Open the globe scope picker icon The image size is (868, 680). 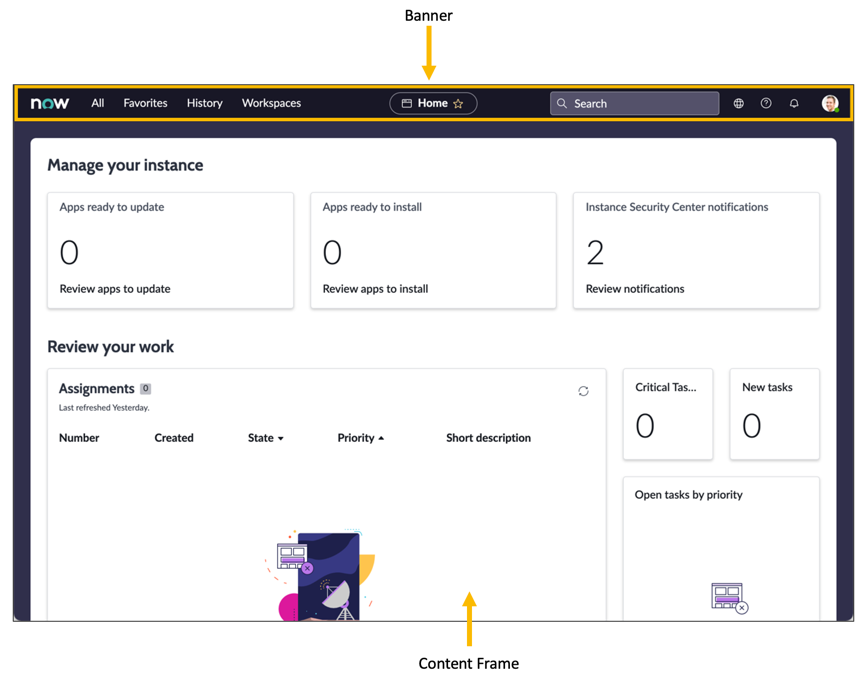coord(738,103)
